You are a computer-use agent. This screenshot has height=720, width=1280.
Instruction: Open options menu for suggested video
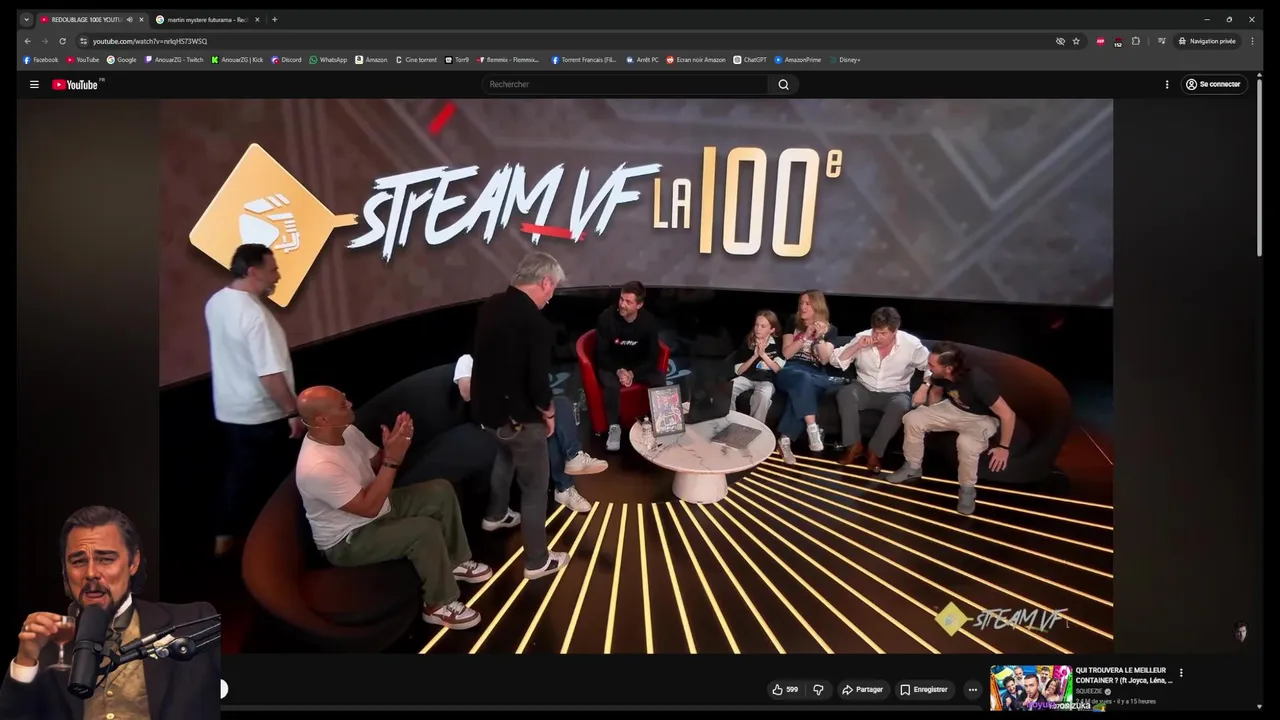click(x=1181, y=673)
